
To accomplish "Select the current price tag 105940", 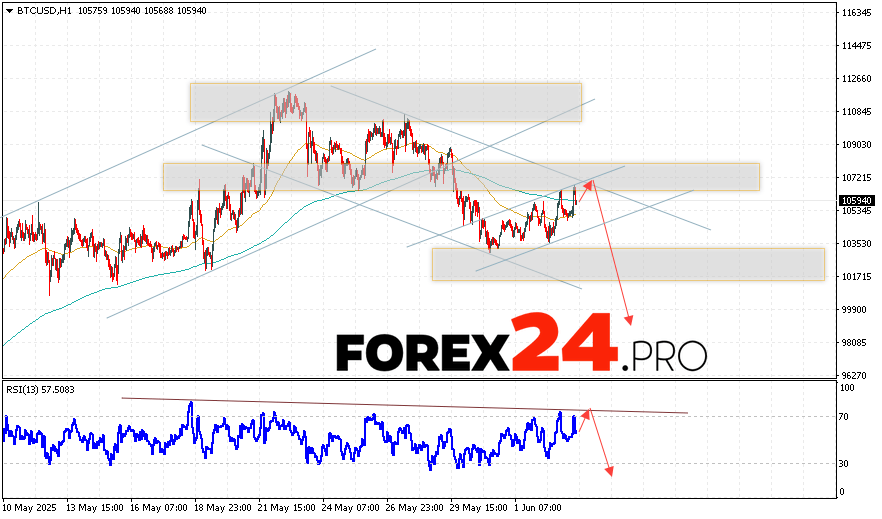I will (x=856, y=200).
